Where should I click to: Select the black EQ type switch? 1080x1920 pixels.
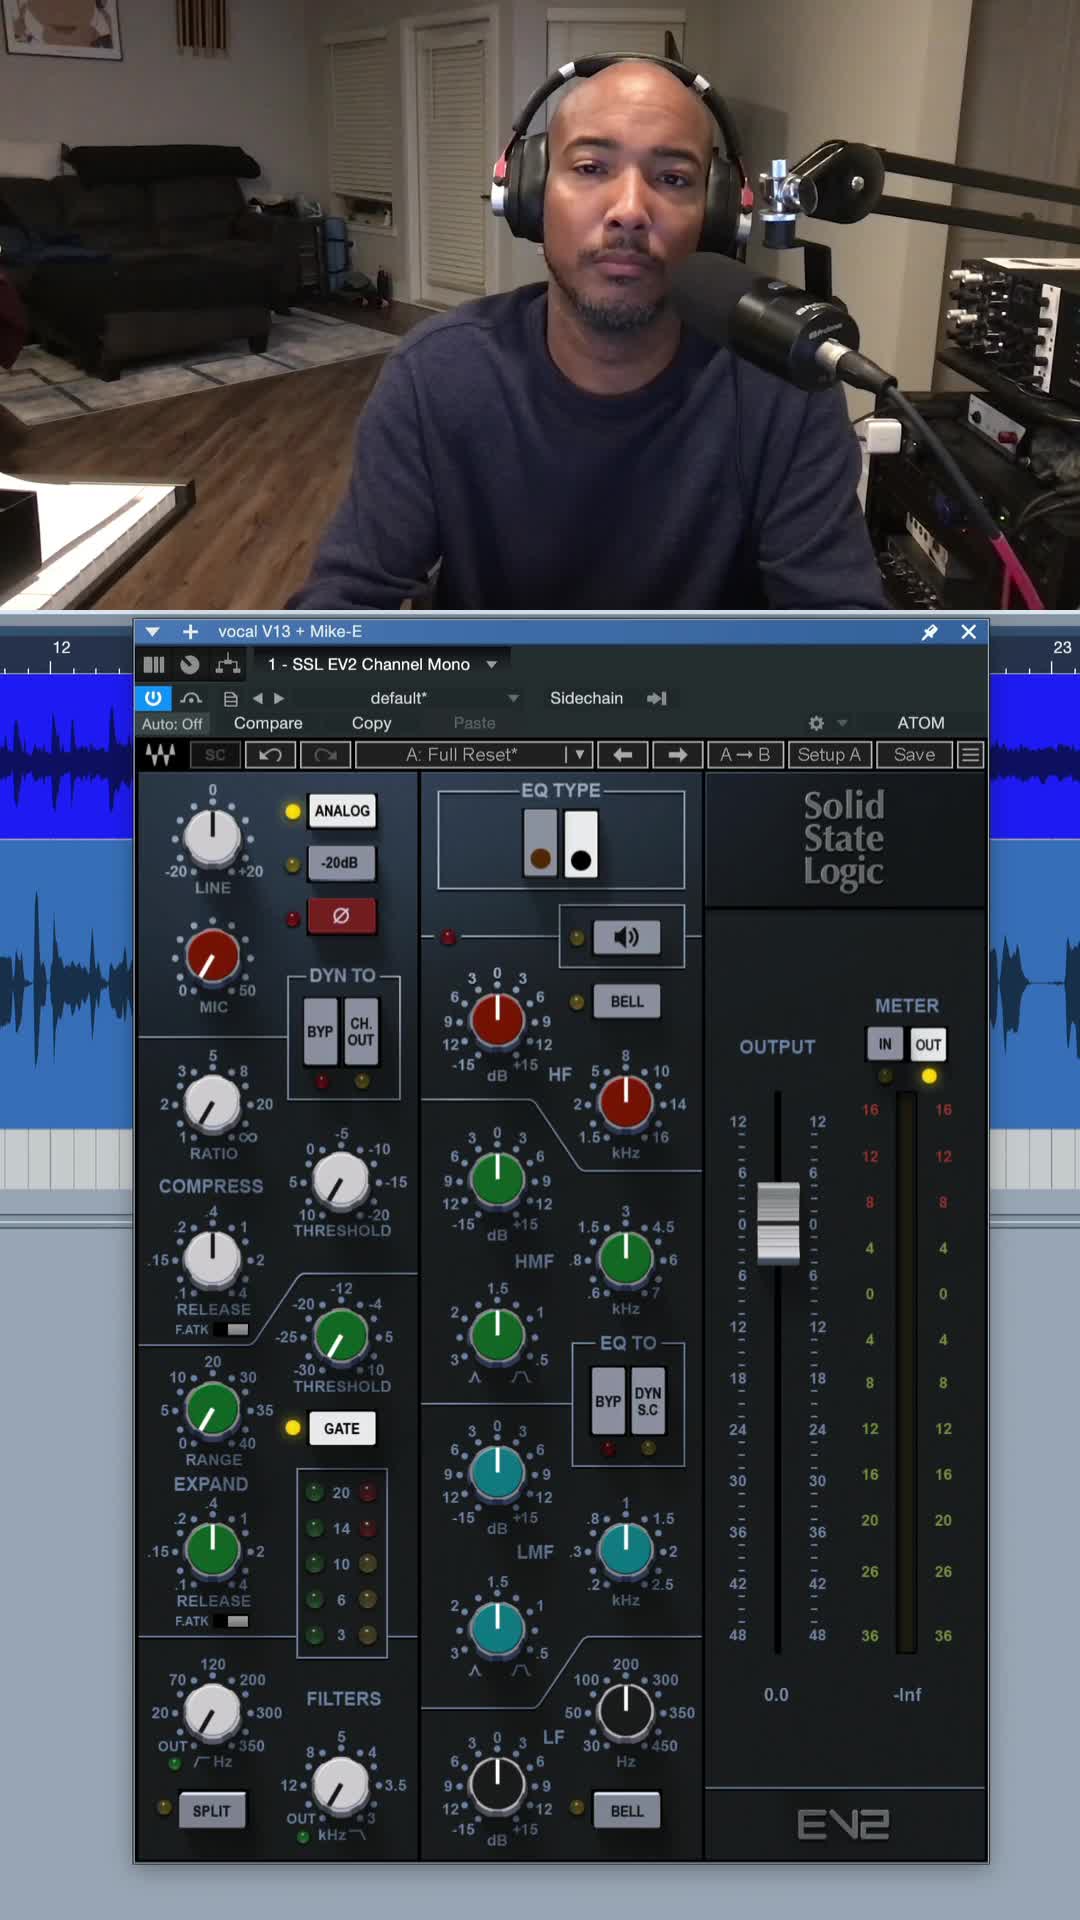[580, 843]
